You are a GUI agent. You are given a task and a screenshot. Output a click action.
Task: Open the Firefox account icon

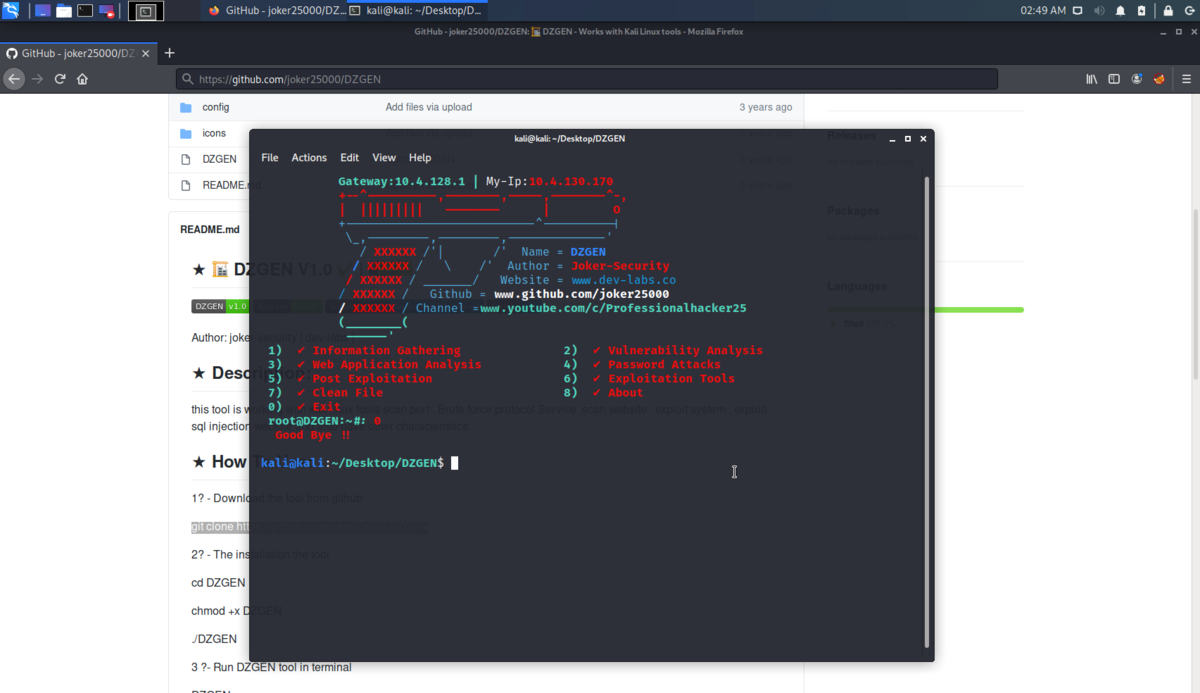1137,79
